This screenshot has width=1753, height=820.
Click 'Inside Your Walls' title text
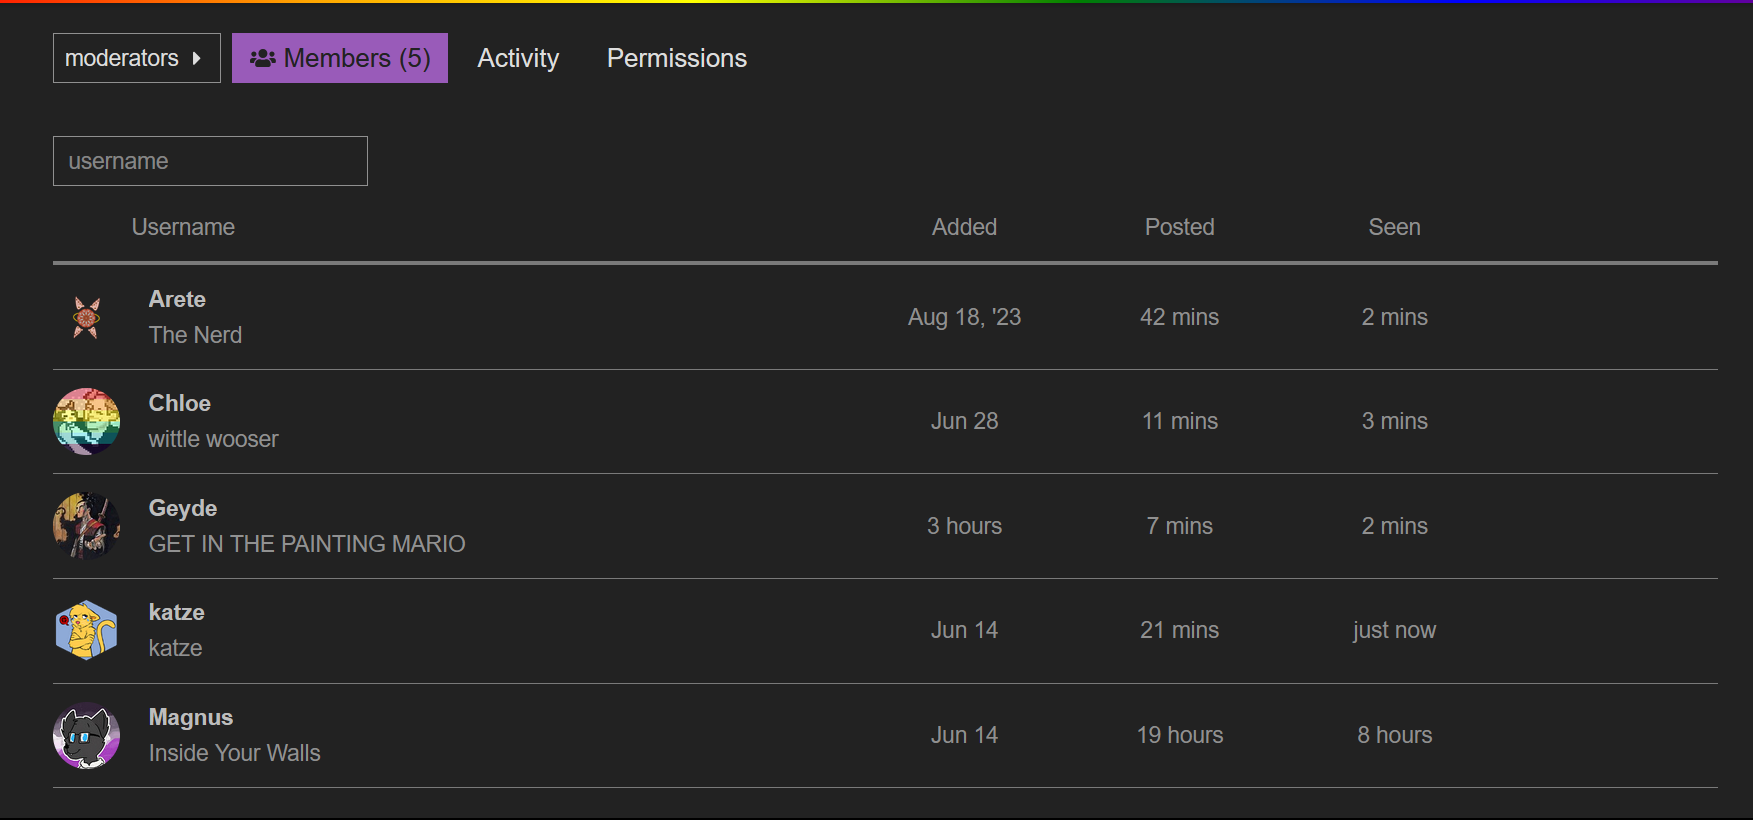click(234, 753)
